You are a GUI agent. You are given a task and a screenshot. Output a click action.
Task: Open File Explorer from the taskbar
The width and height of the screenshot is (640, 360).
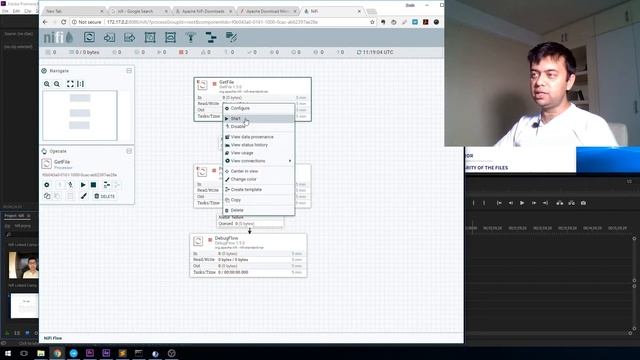coord(41,353)
